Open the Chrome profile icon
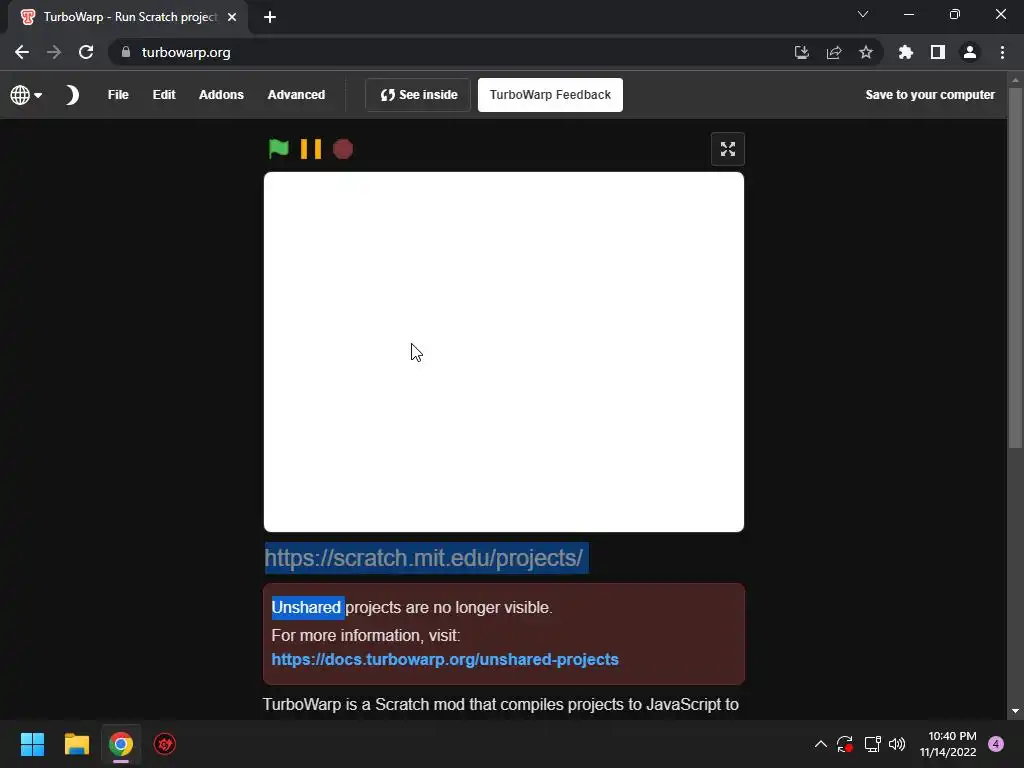The image size is (1024, 768). [970, 52]
